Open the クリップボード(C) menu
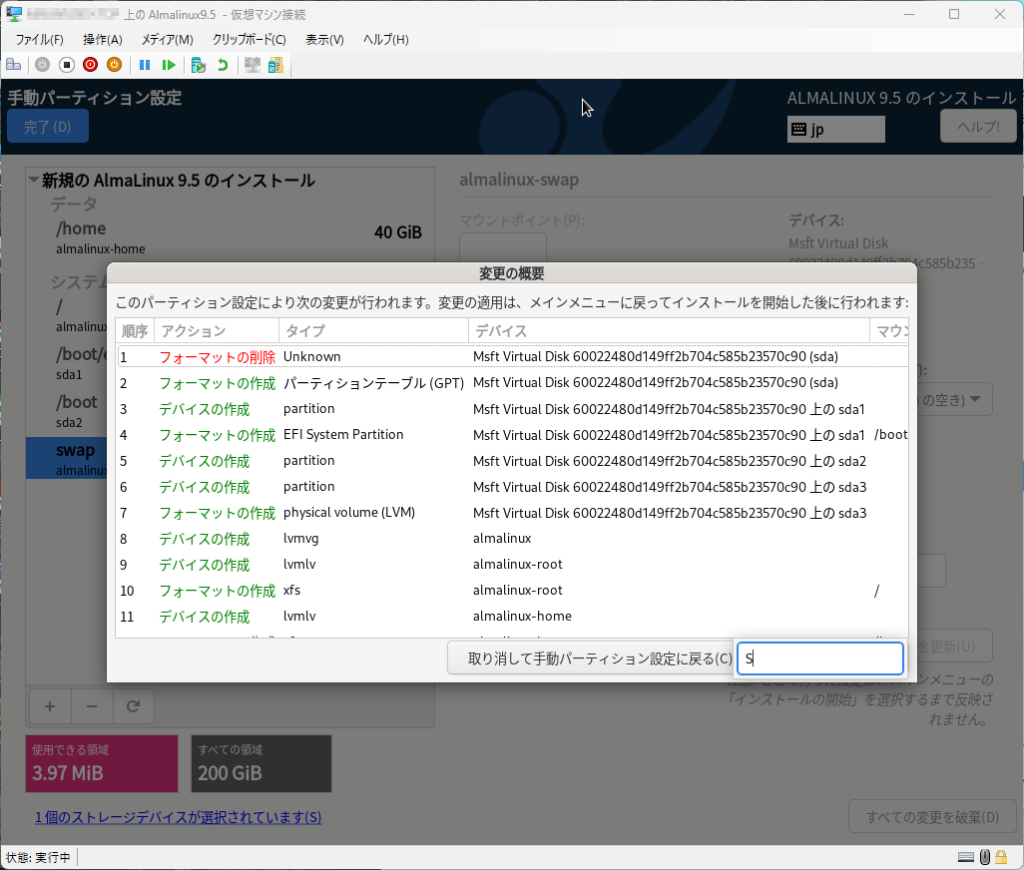1024x870 pixels. pyautogui.click(x=249, y=40)
